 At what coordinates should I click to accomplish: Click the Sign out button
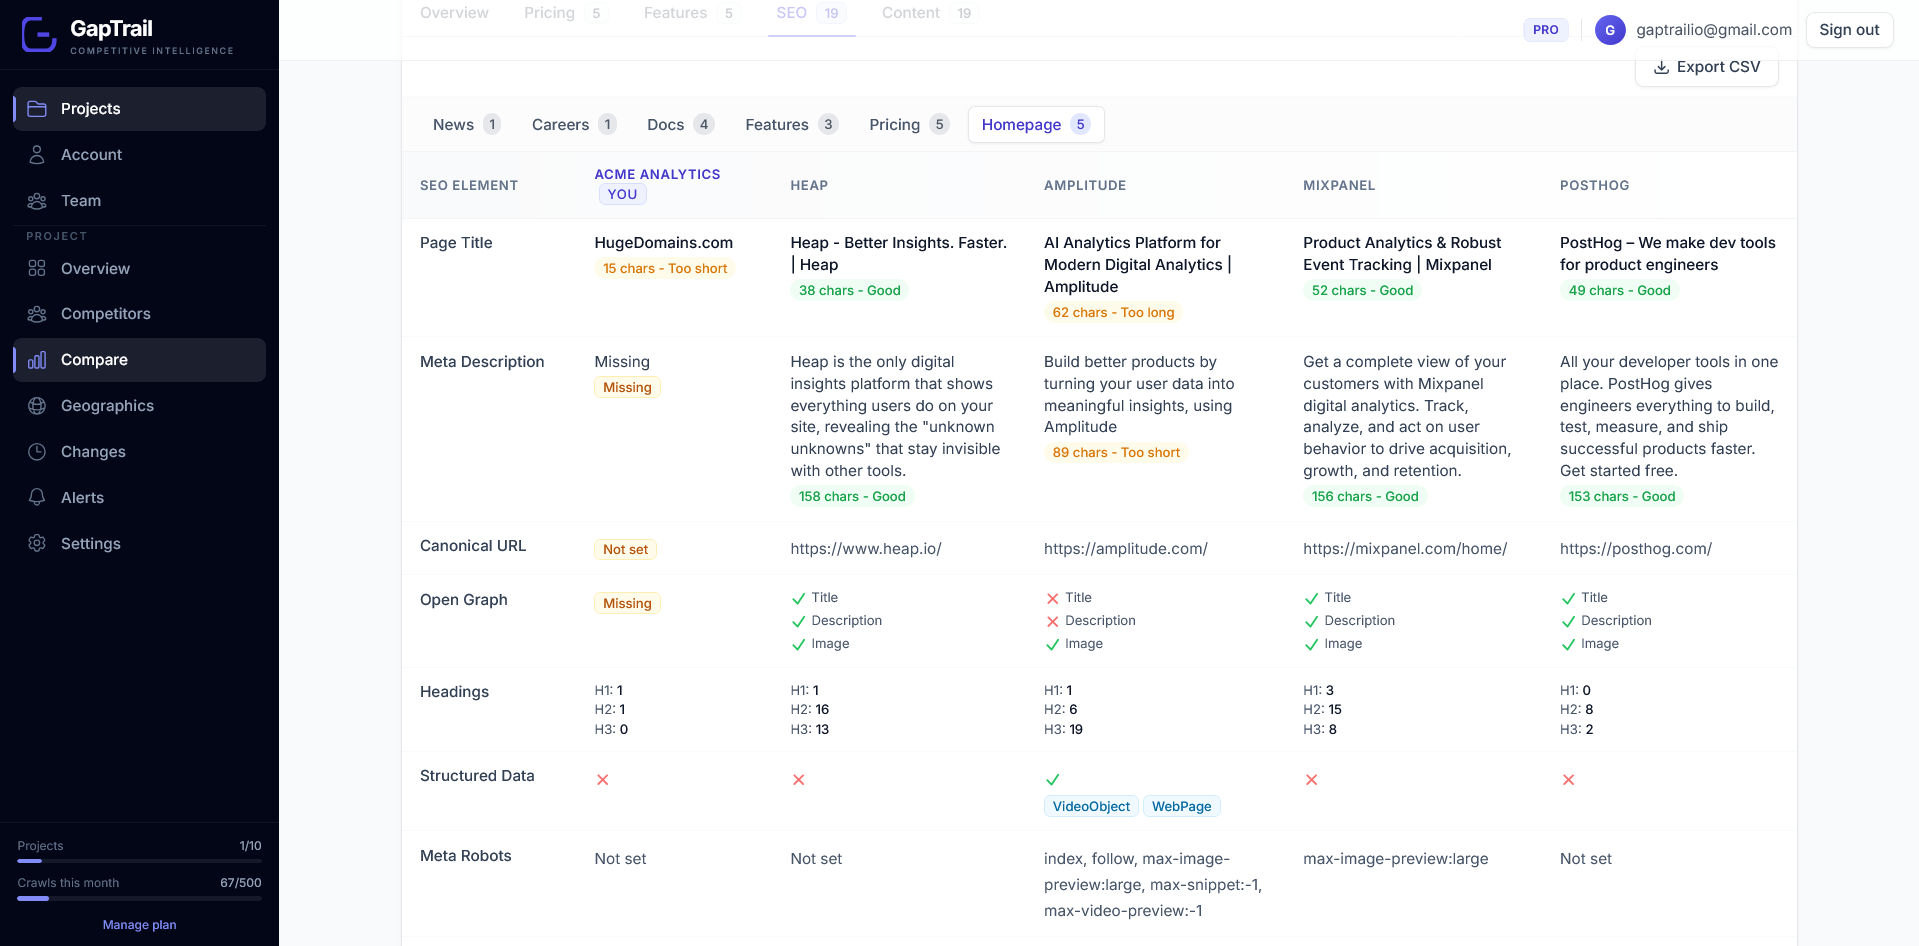1849,30
